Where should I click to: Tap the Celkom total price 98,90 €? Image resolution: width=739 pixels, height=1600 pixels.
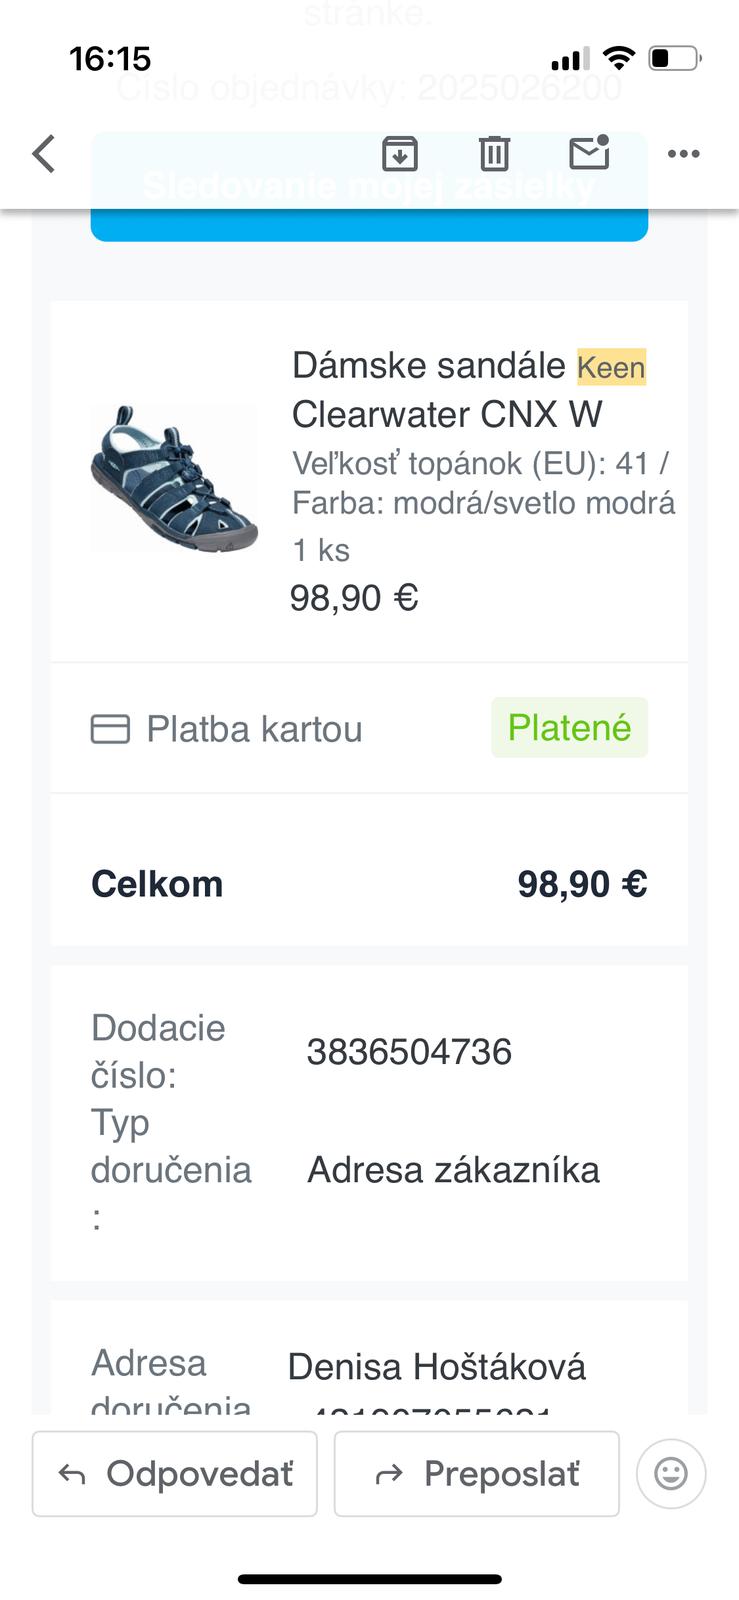[582, 884]
